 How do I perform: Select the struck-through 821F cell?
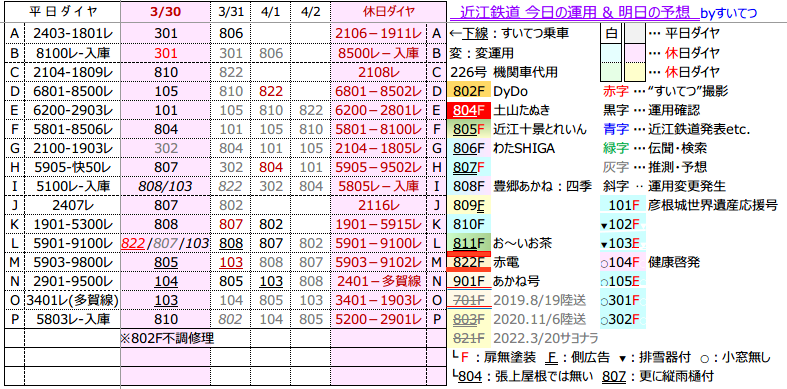pos(468,339)
